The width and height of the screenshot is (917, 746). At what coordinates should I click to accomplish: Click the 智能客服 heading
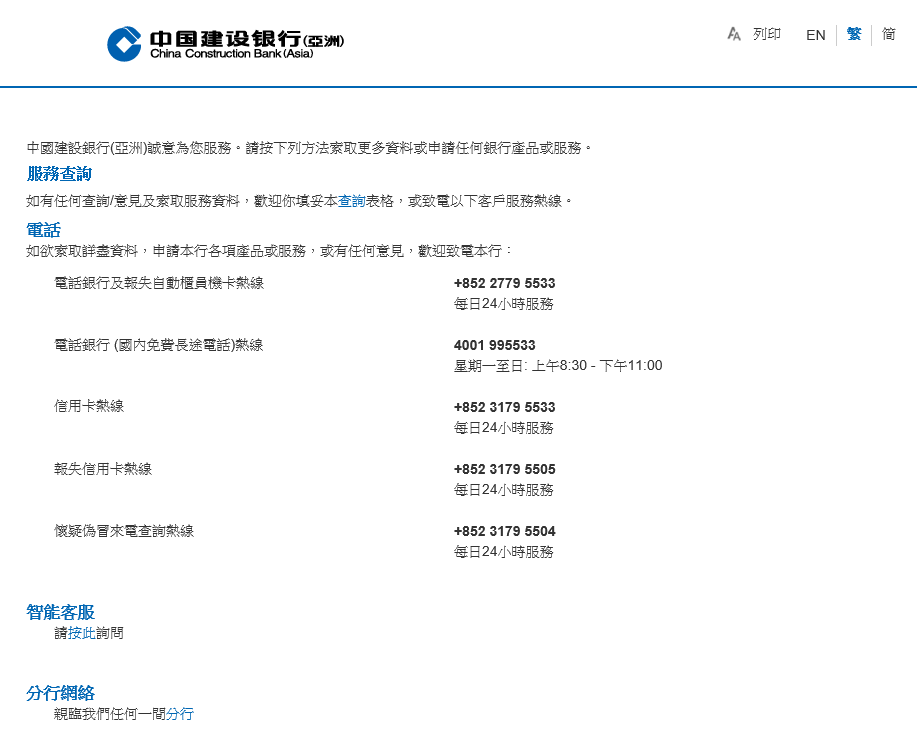pos(61,612)
